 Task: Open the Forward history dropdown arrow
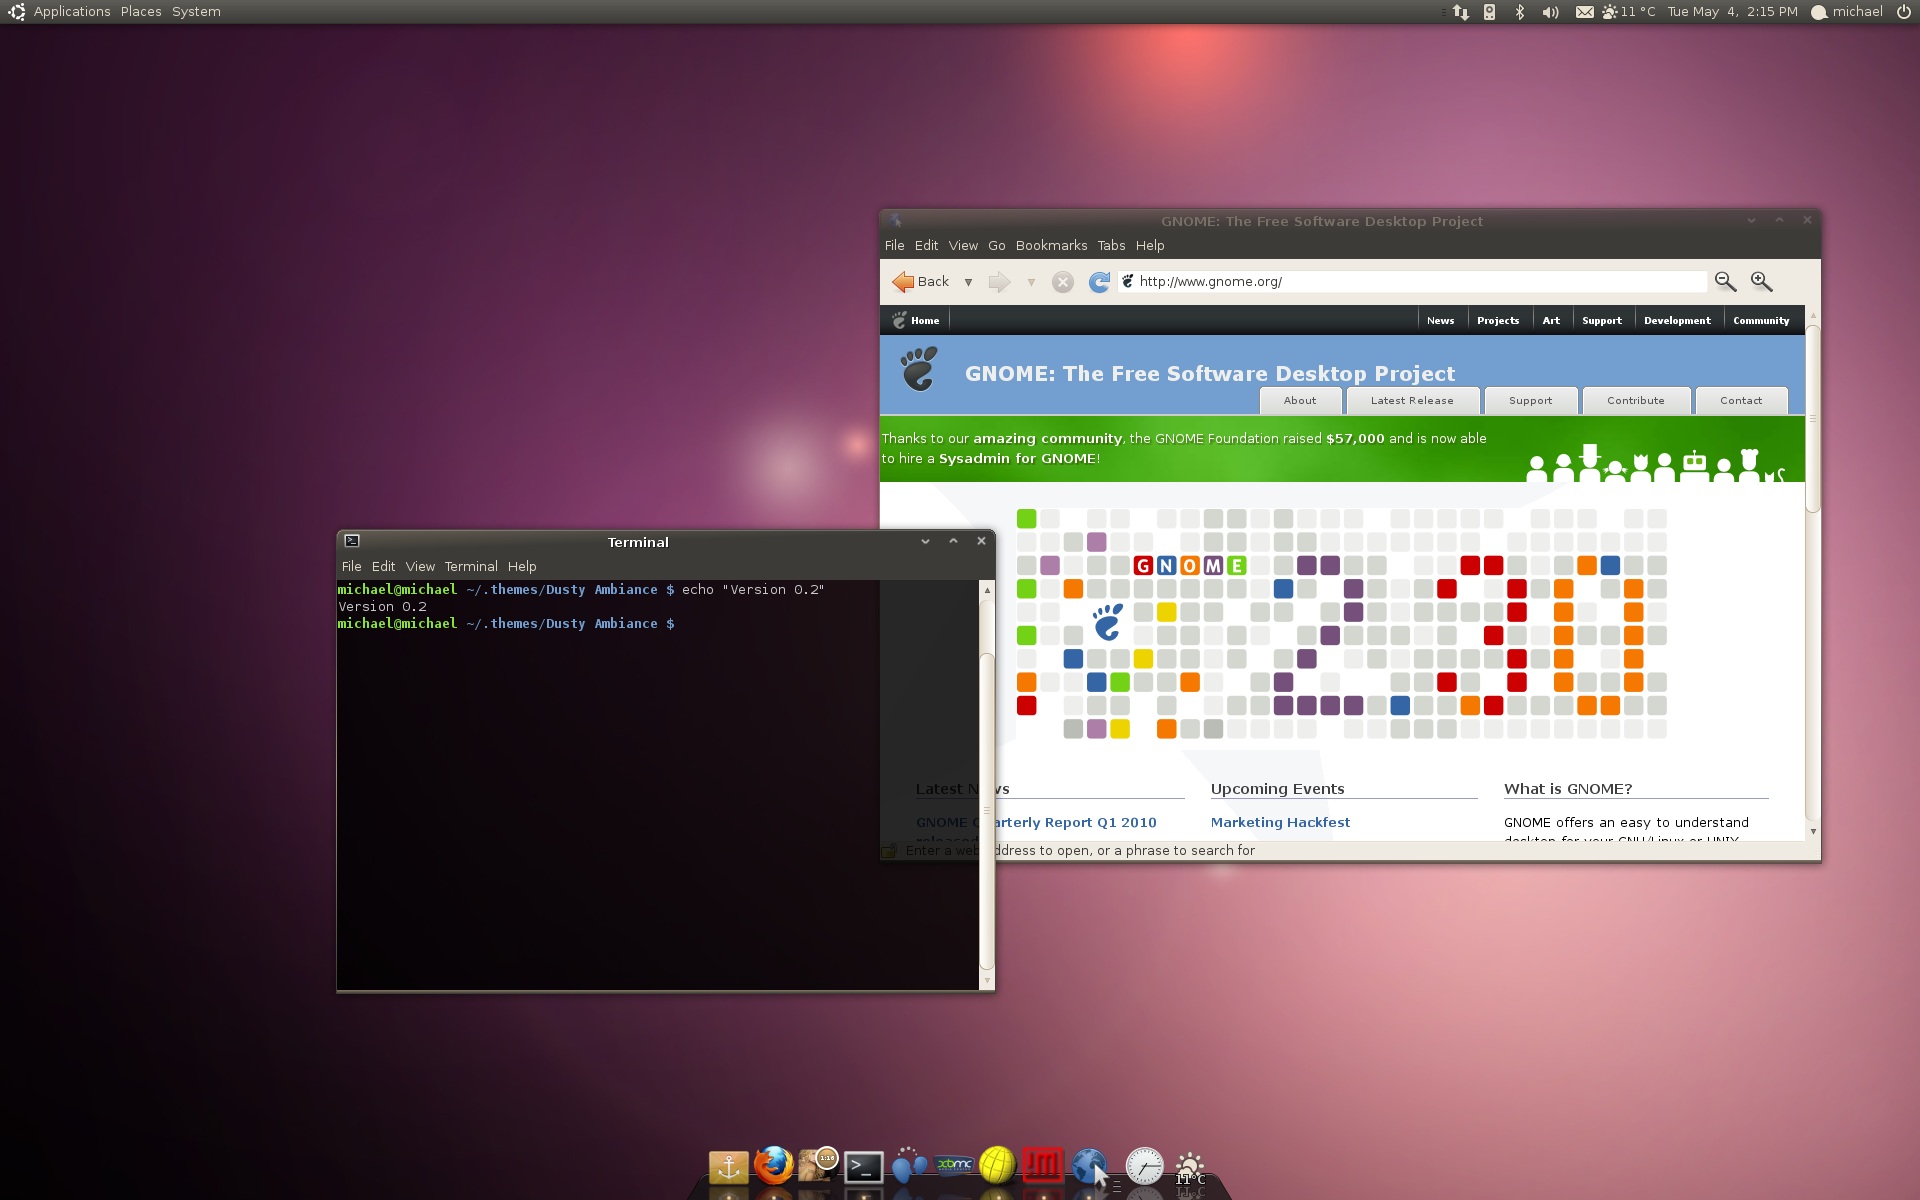coord(1031,283)
